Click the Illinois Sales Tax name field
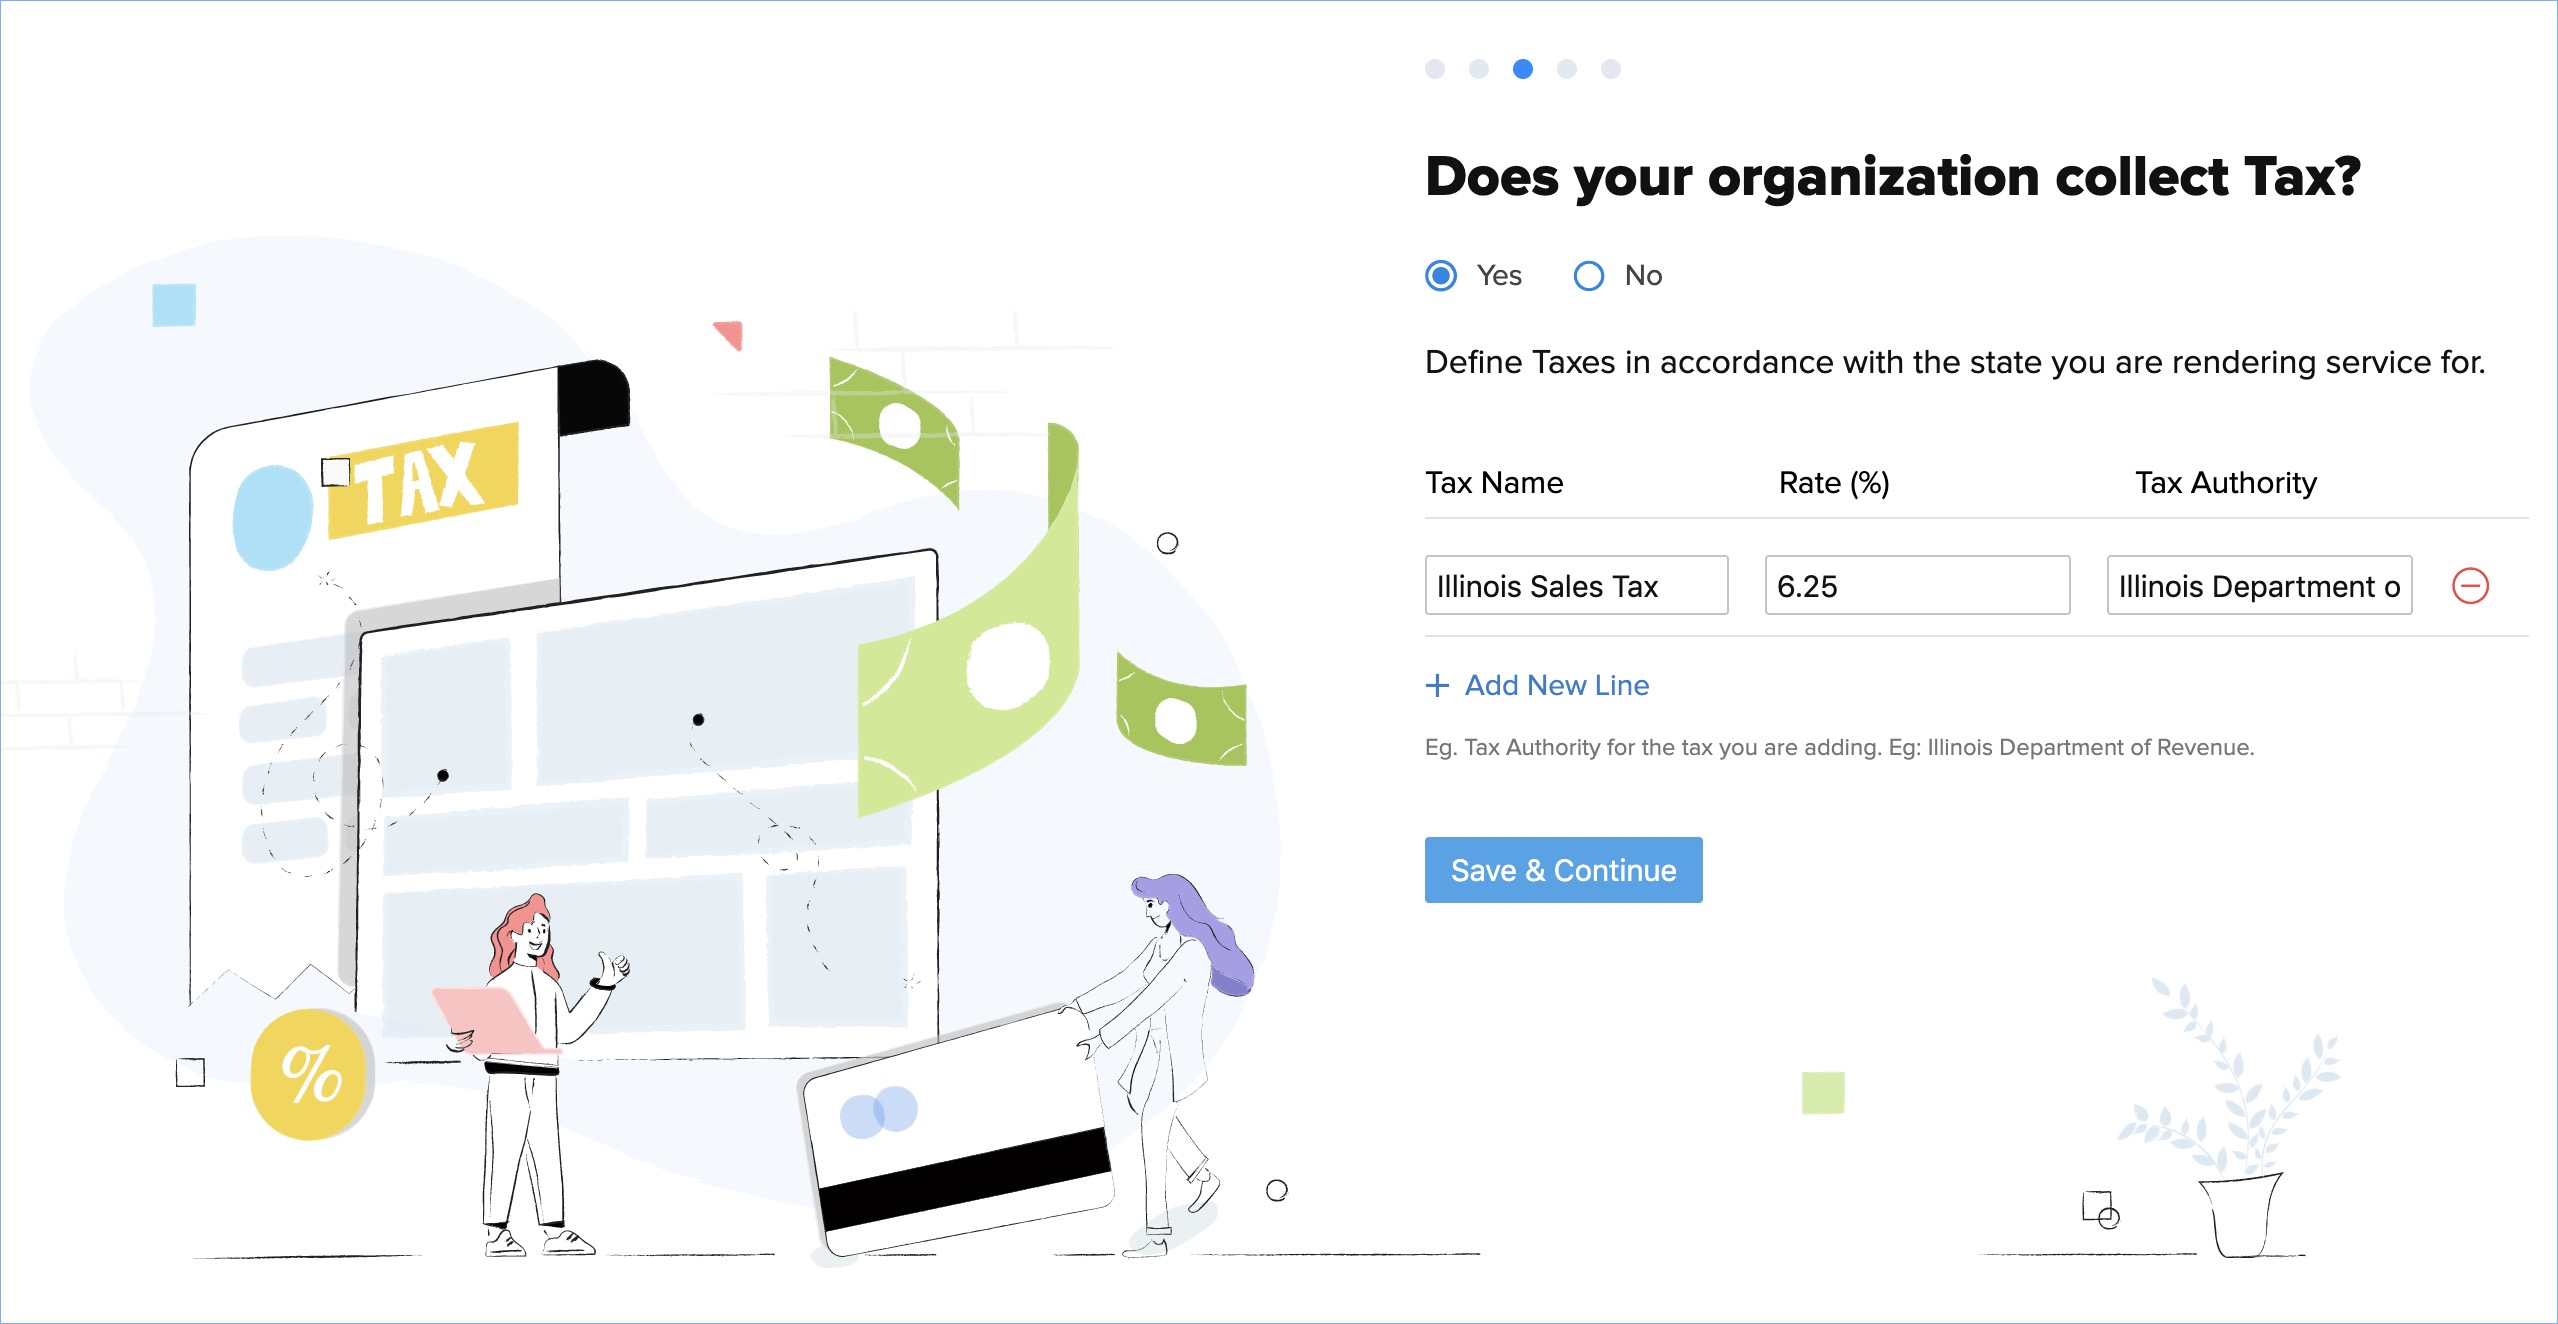Screen dimensions: 2558x1324 (1575, 586)
